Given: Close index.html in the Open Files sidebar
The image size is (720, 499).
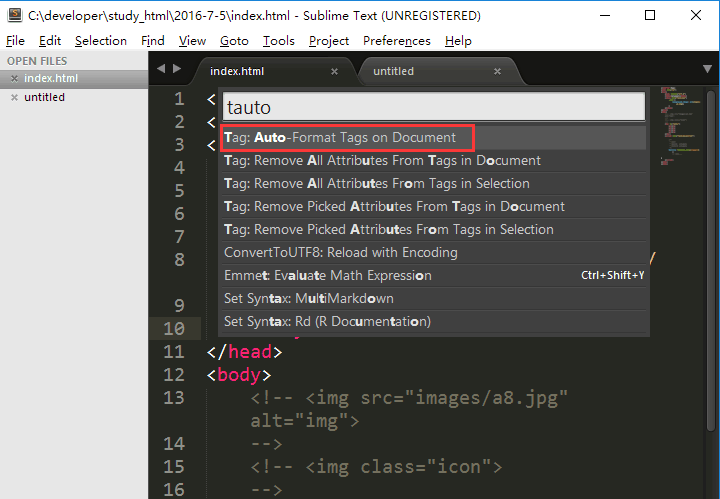Looking at the screenshot, I should coord(14,78).
